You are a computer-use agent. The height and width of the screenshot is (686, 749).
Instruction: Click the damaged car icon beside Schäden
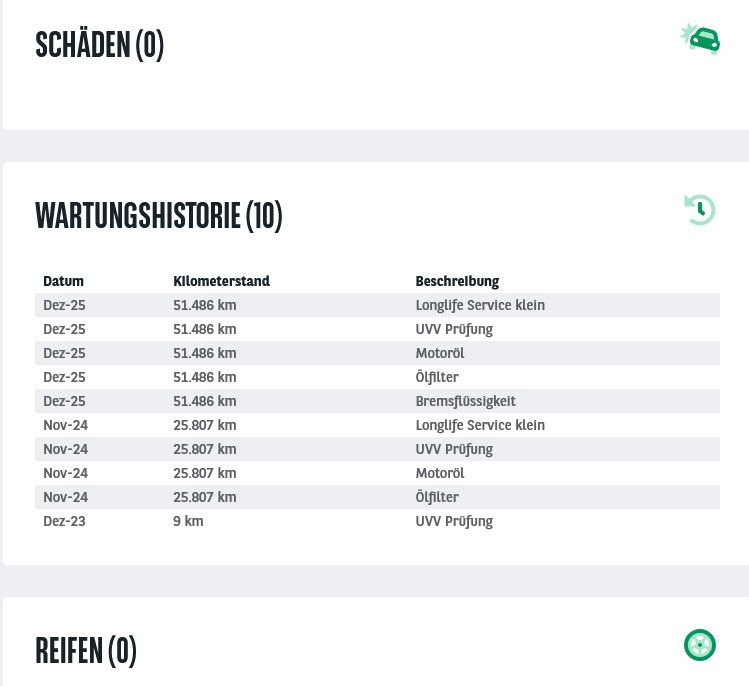point(701,40)
